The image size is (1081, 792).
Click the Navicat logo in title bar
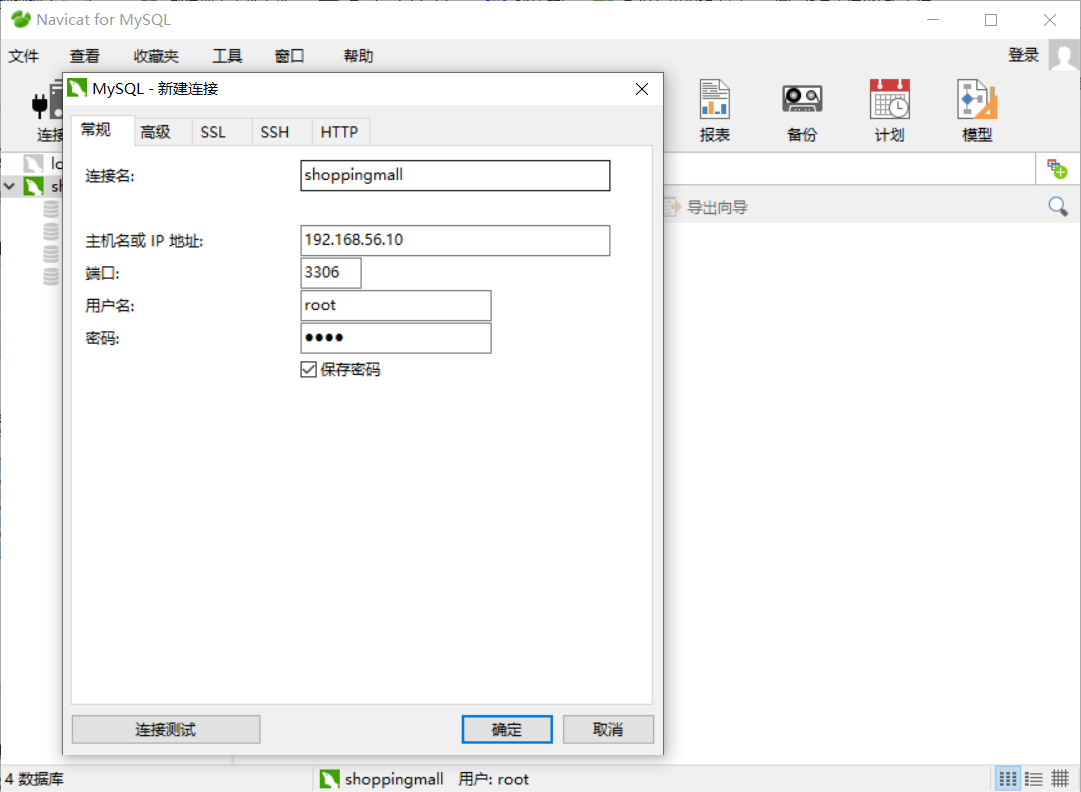point(21,19)
